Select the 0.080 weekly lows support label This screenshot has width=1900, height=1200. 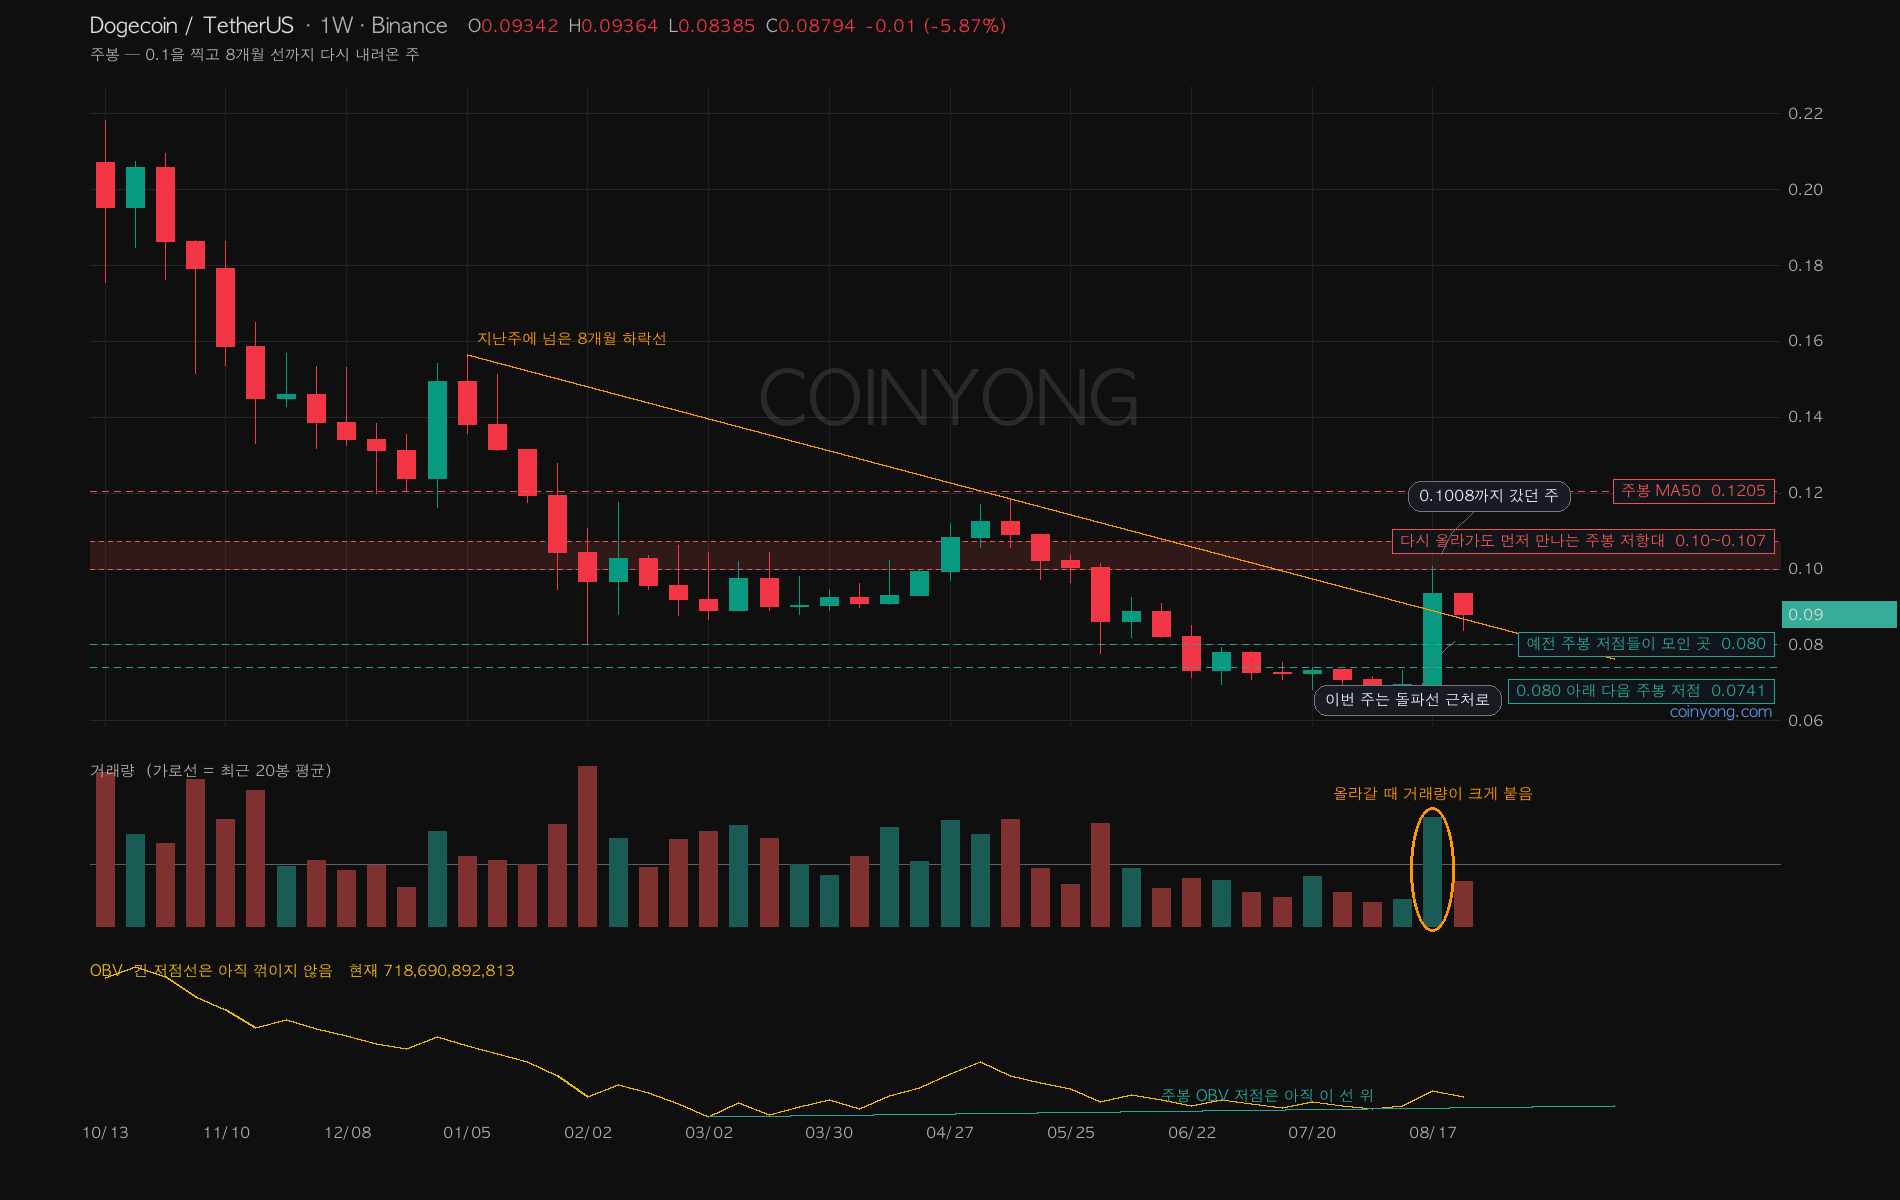1646,644
